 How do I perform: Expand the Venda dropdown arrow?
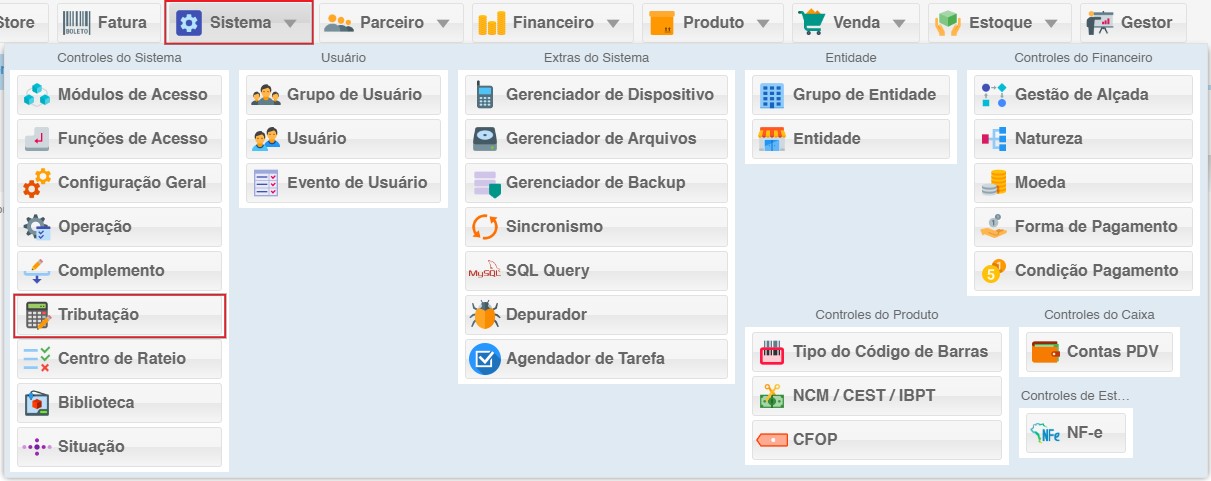899,23
